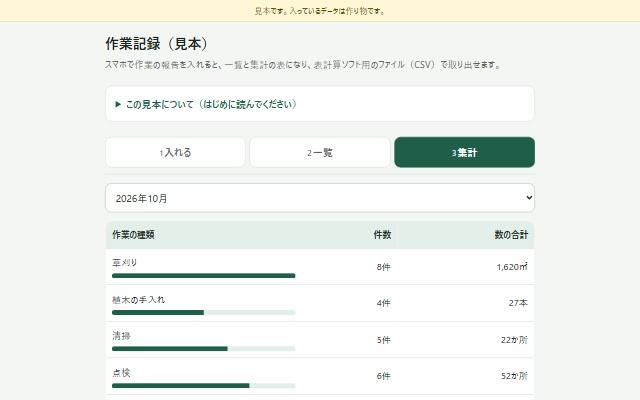Click the 点検 progress bar
640x400 pixels.
click(x=203, y=386)
